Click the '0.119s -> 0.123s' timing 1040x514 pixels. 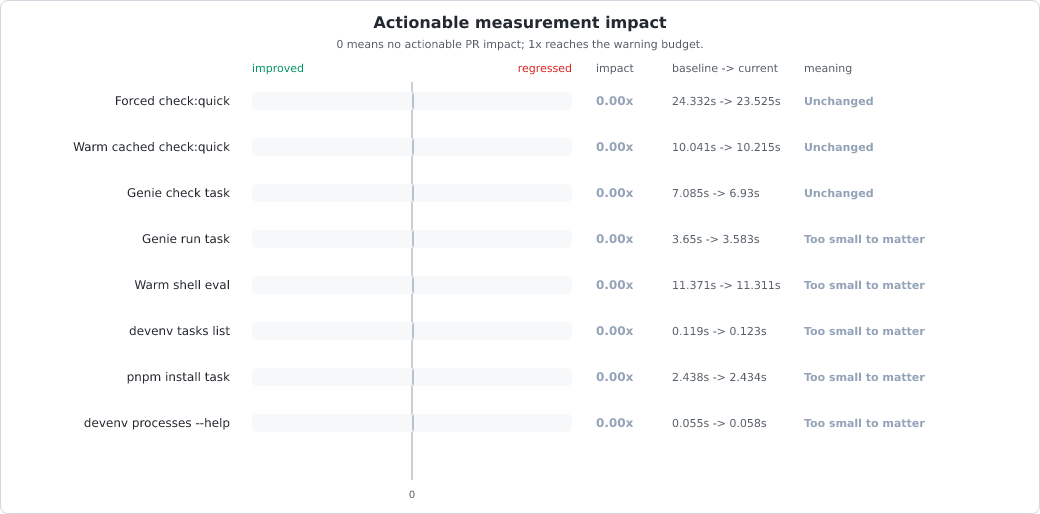point(719,331)
